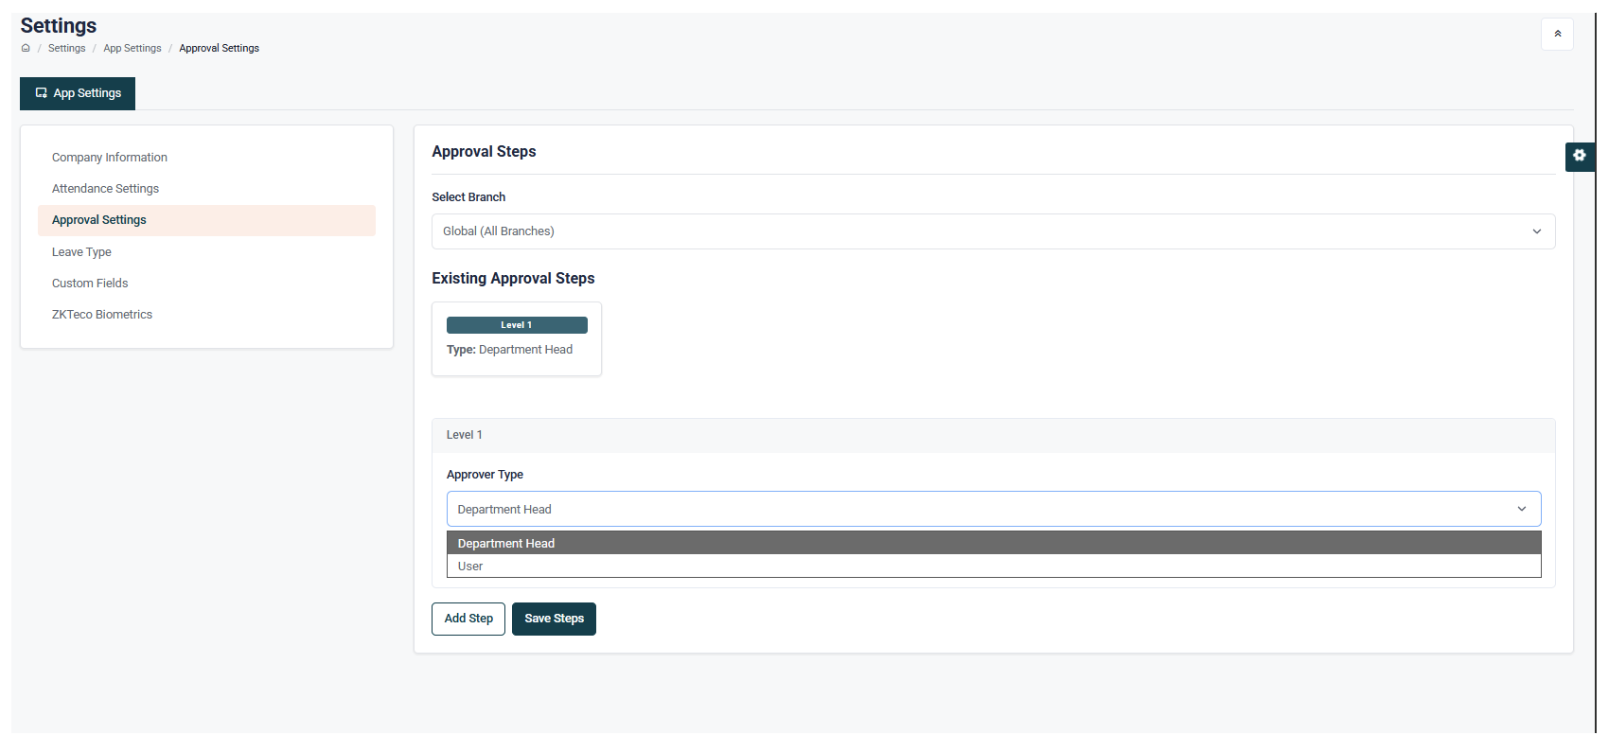
Task: Open Company Information settings
Action: pos(110,158)
